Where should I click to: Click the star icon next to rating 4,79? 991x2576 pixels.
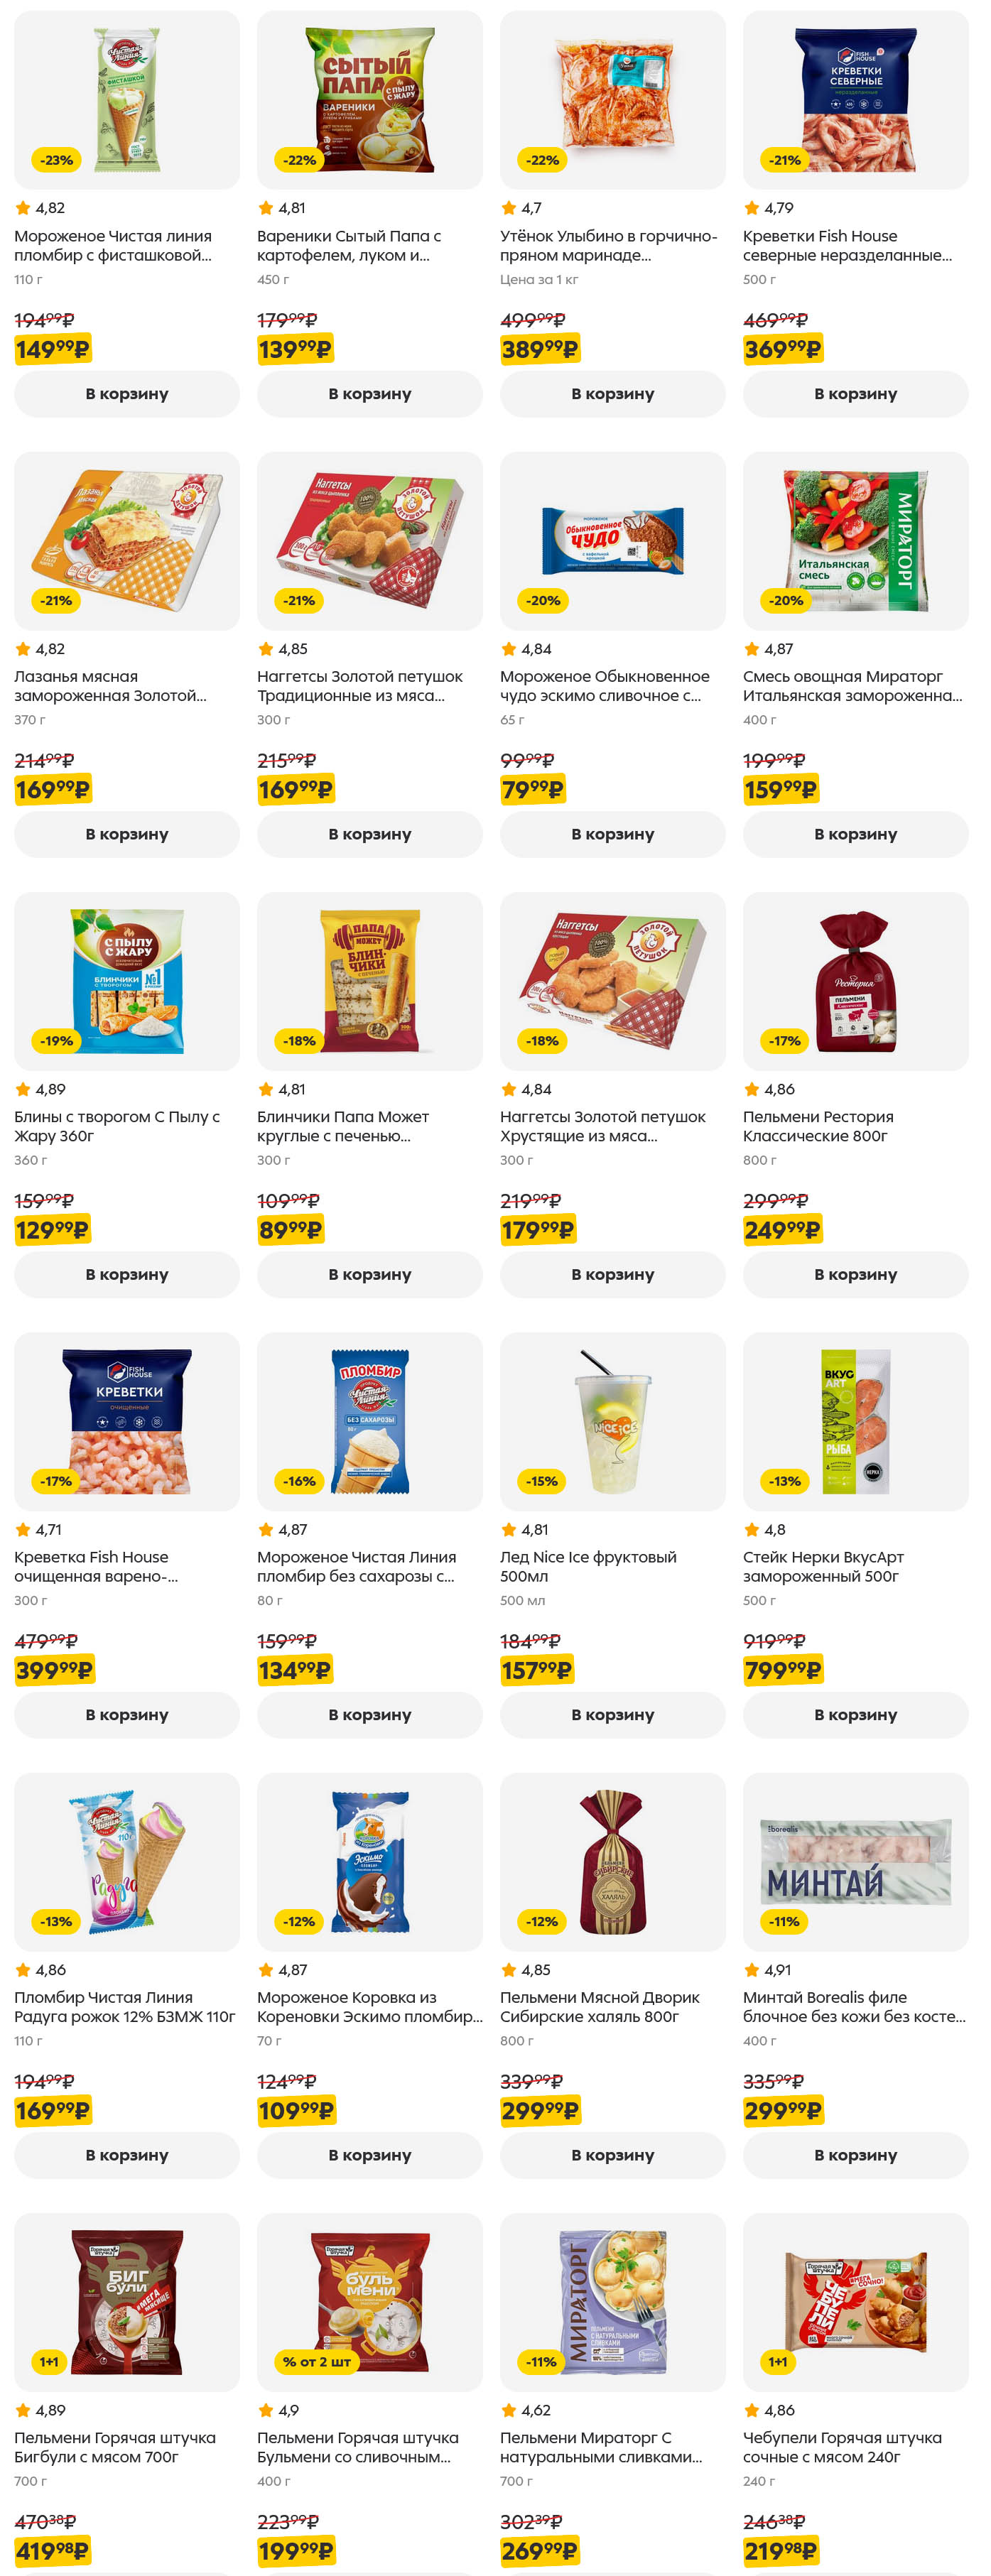751,208
